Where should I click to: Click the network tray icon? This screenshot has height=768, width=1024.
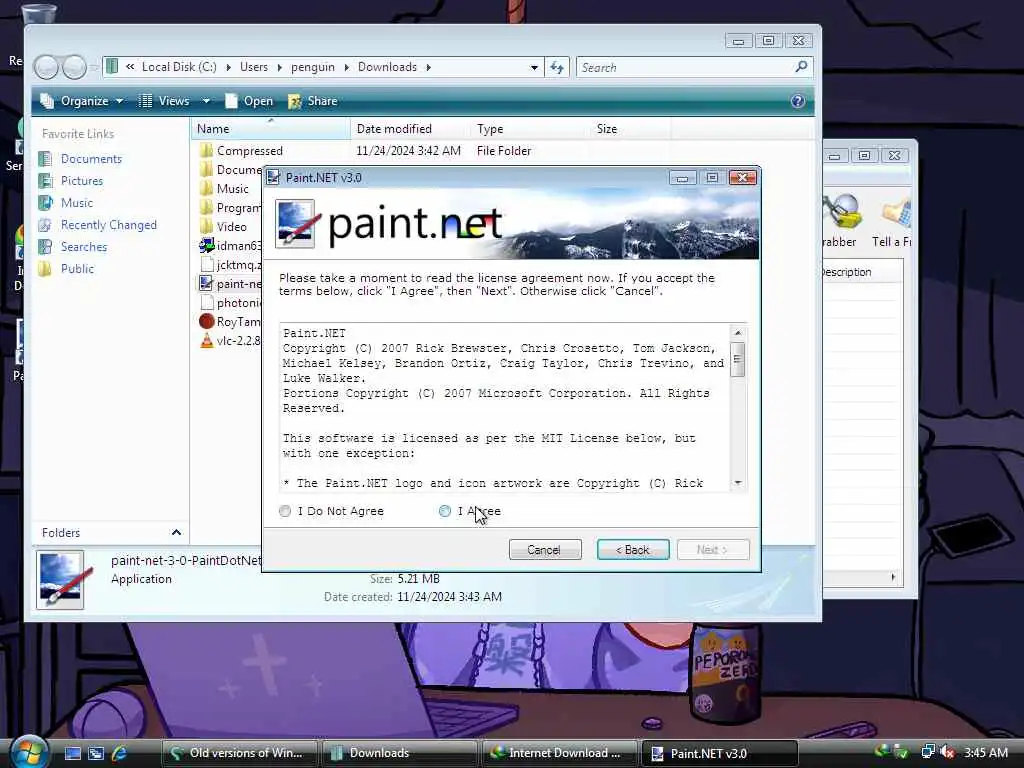pos(927,752)
